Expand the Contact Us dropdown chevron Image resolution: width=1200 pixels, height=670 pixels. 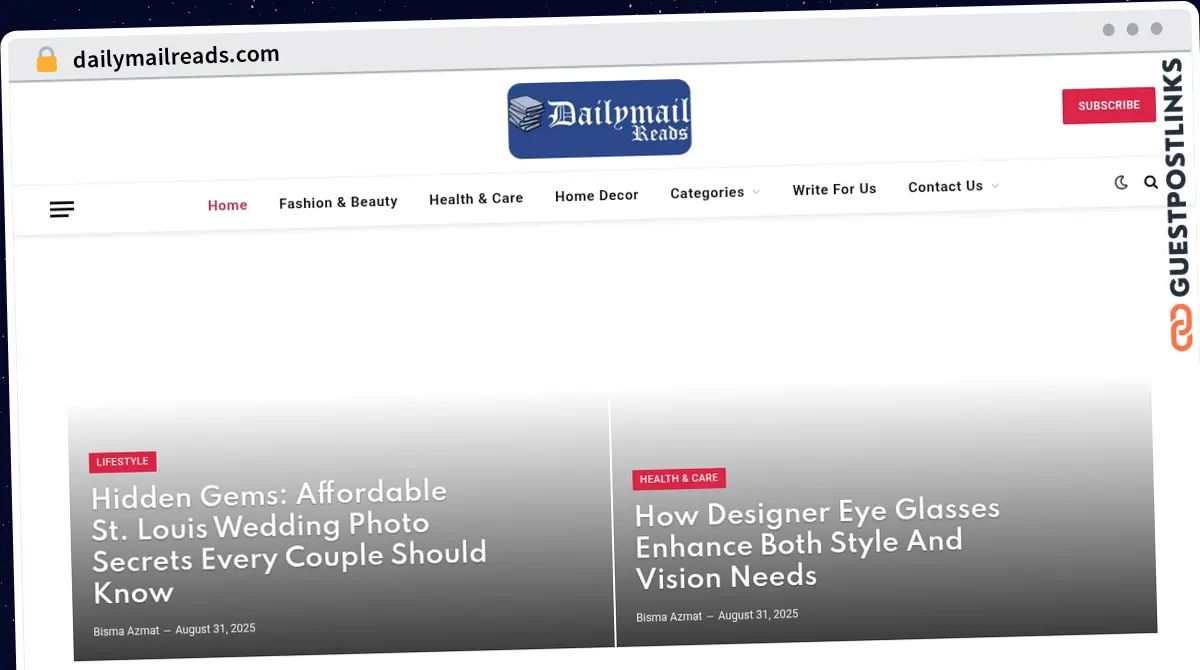[995, 186]
